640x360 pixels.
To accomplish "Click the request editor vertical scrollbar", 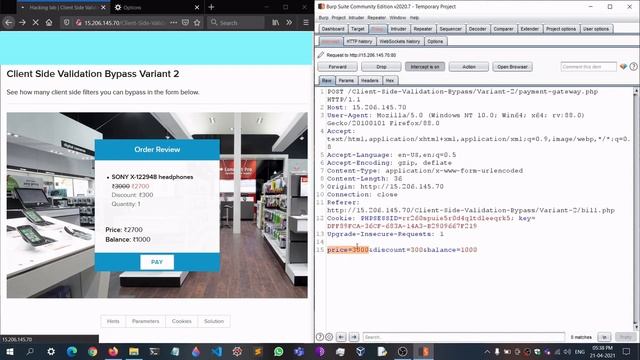I will (x=636, y=208).
